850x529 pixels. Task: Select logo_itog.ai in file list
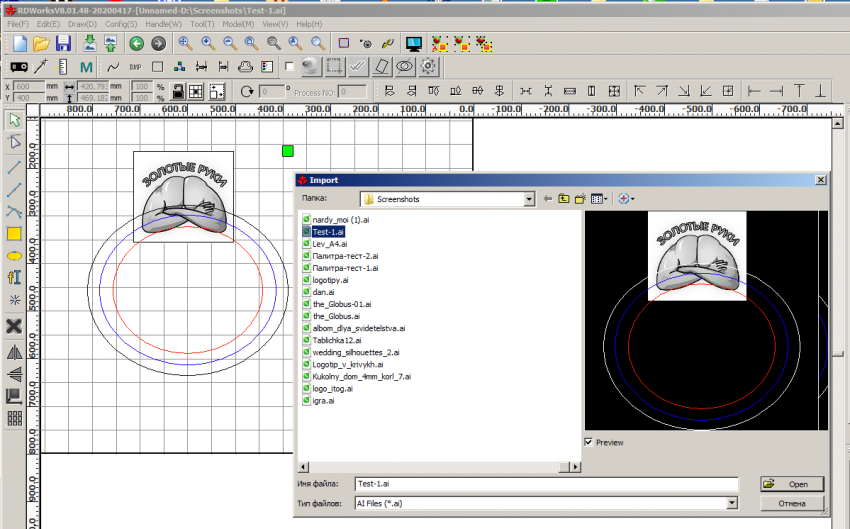[330, 389]
